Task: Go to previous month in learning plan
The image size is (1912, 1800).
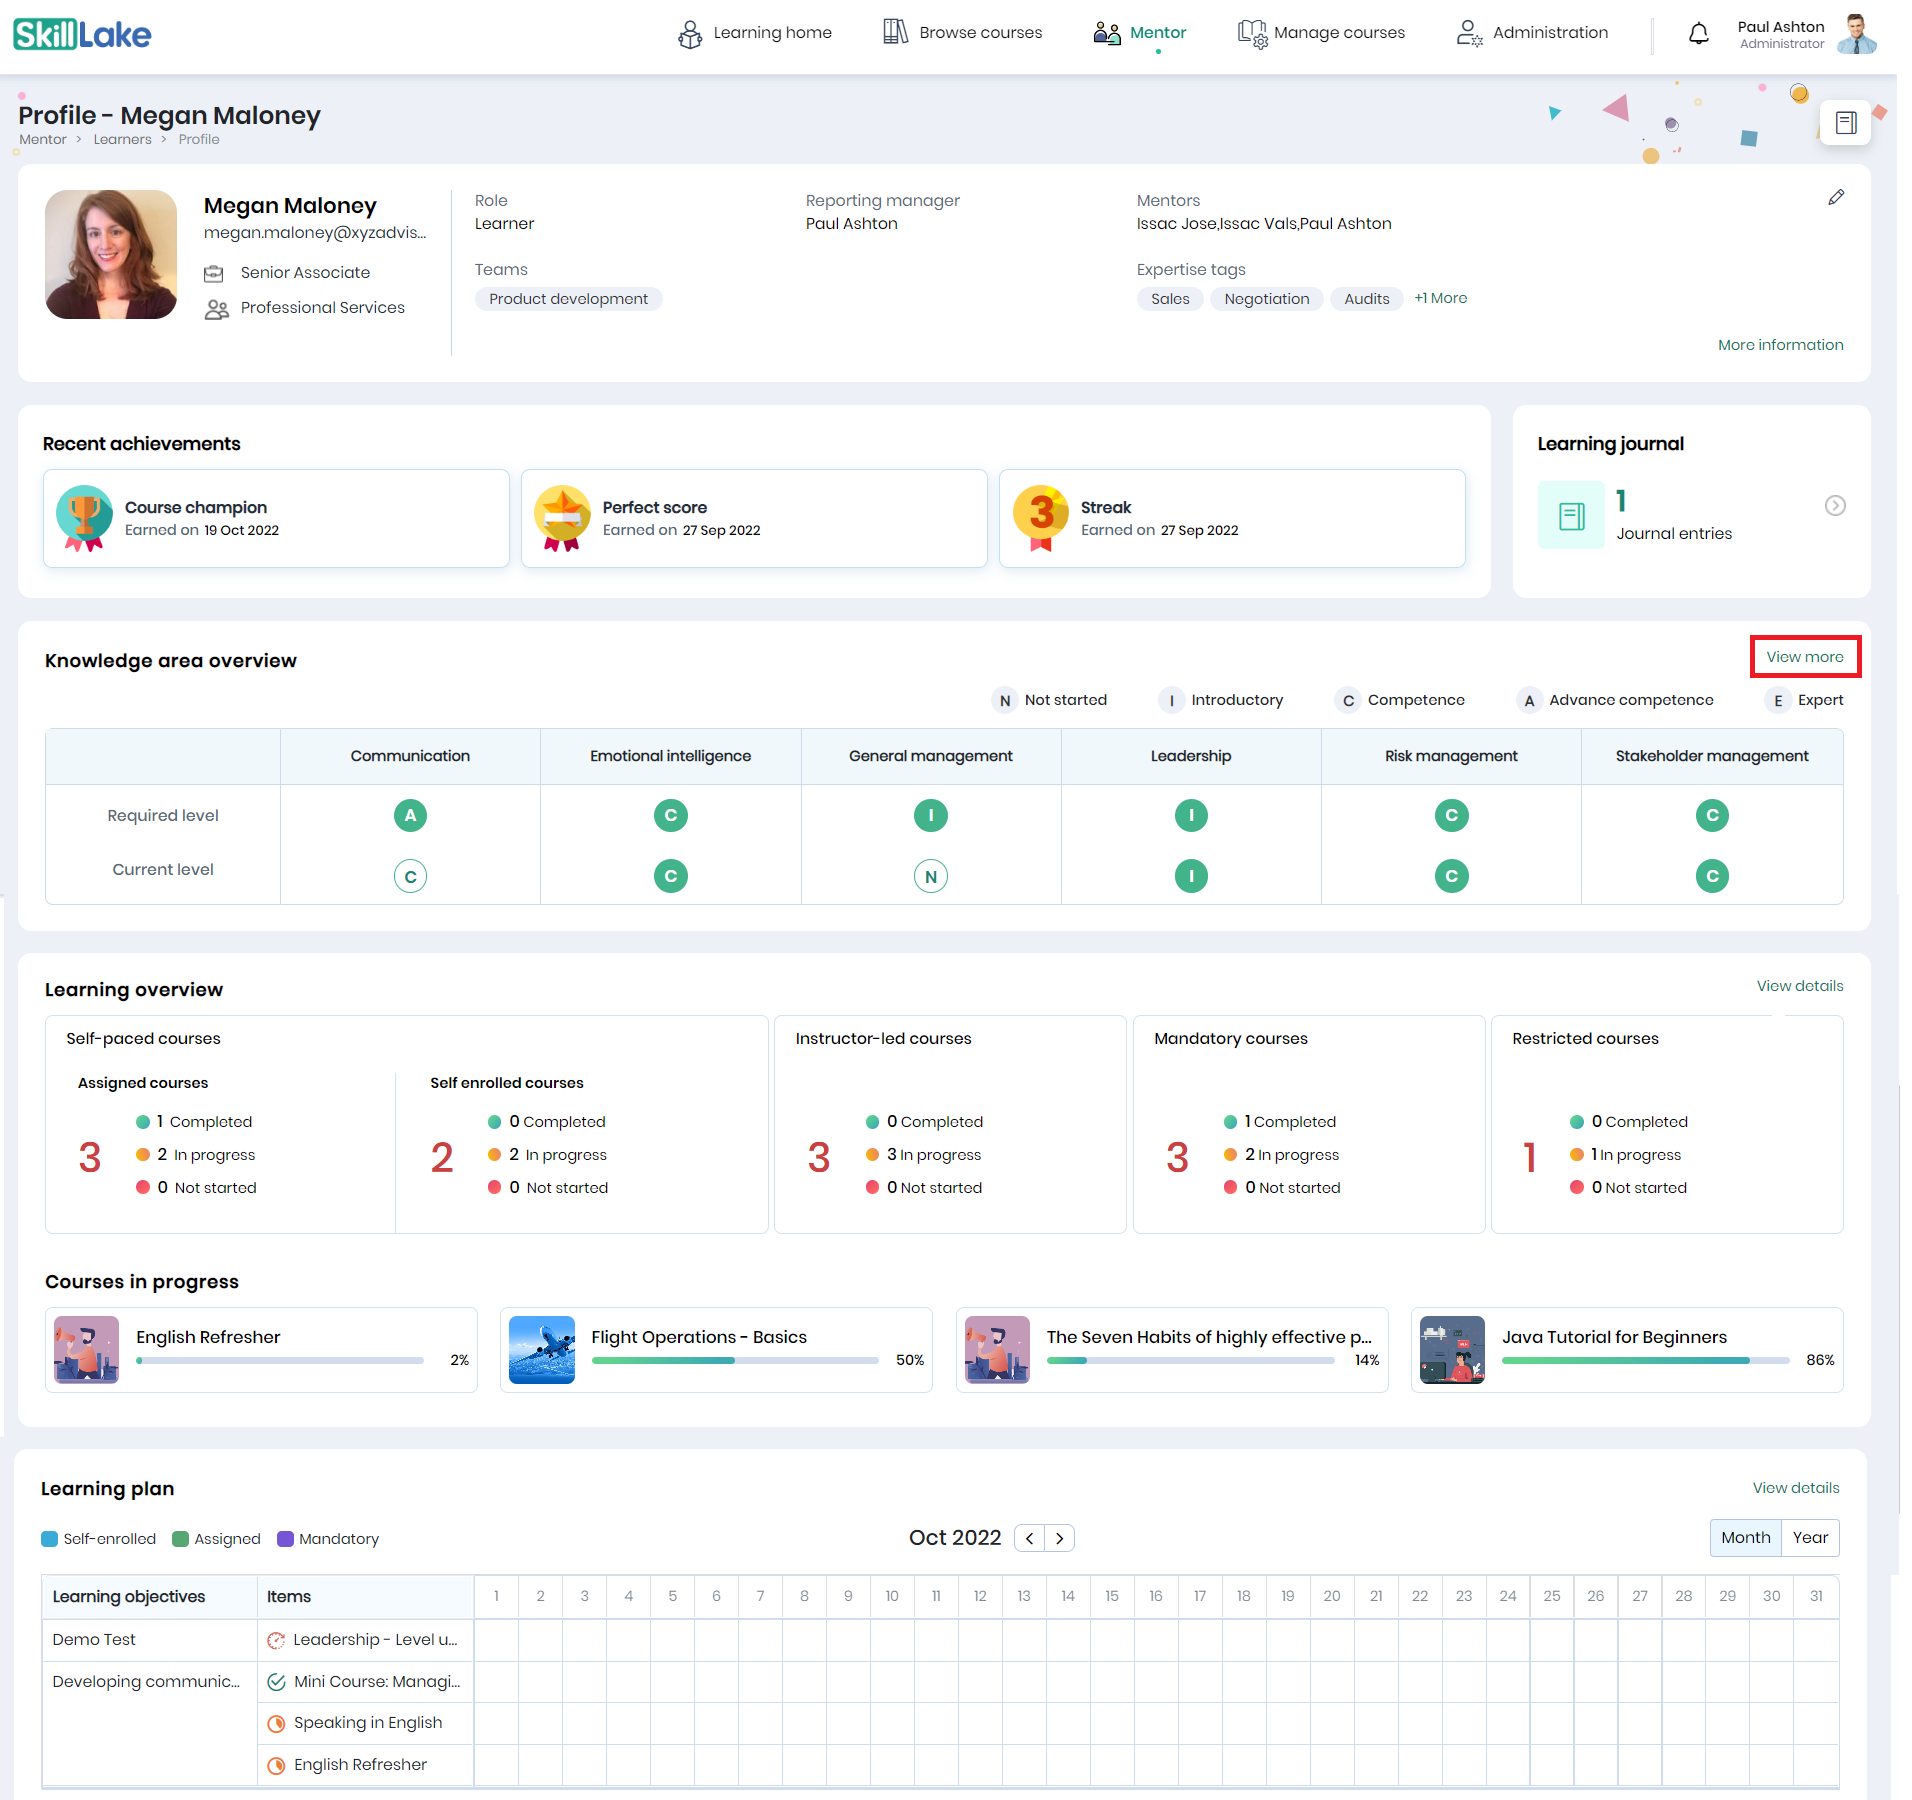Action: click(x=1029, y=1538)
